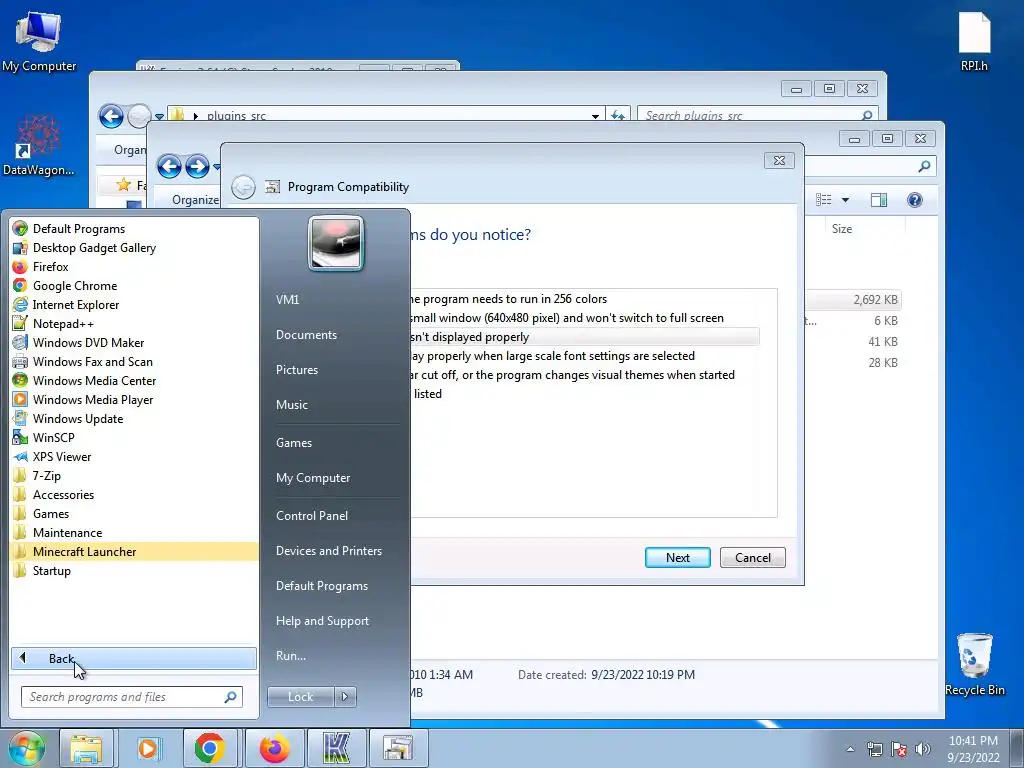
Task: Open Control Panel
Action: click(312, 516)
